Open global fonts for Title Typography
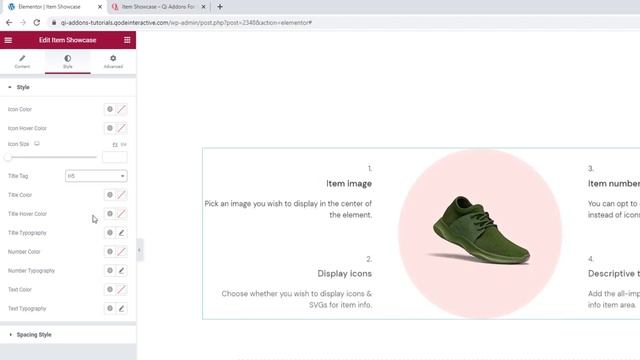This screenshot has height=360, width=640. [x=110, y=233]
